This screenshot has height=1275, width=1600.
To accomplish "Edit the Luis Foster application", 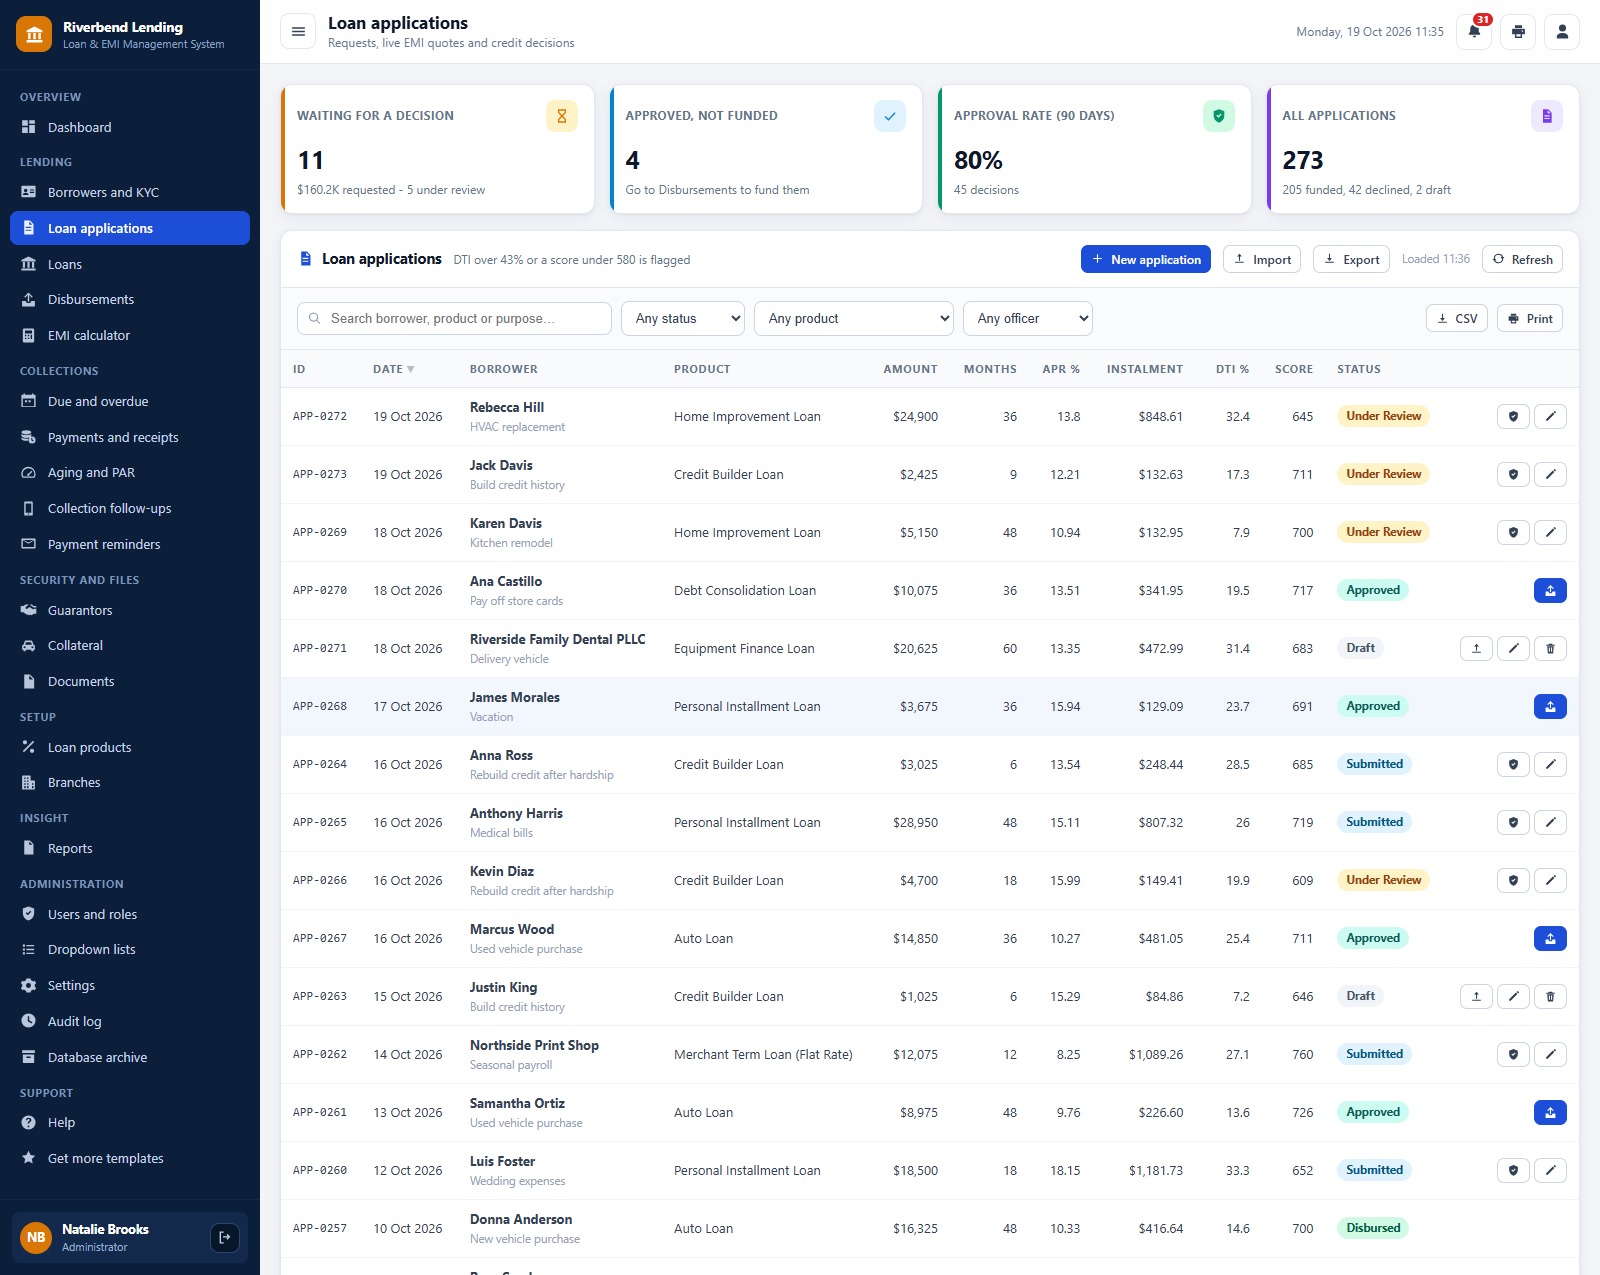I will 1550,1171.
